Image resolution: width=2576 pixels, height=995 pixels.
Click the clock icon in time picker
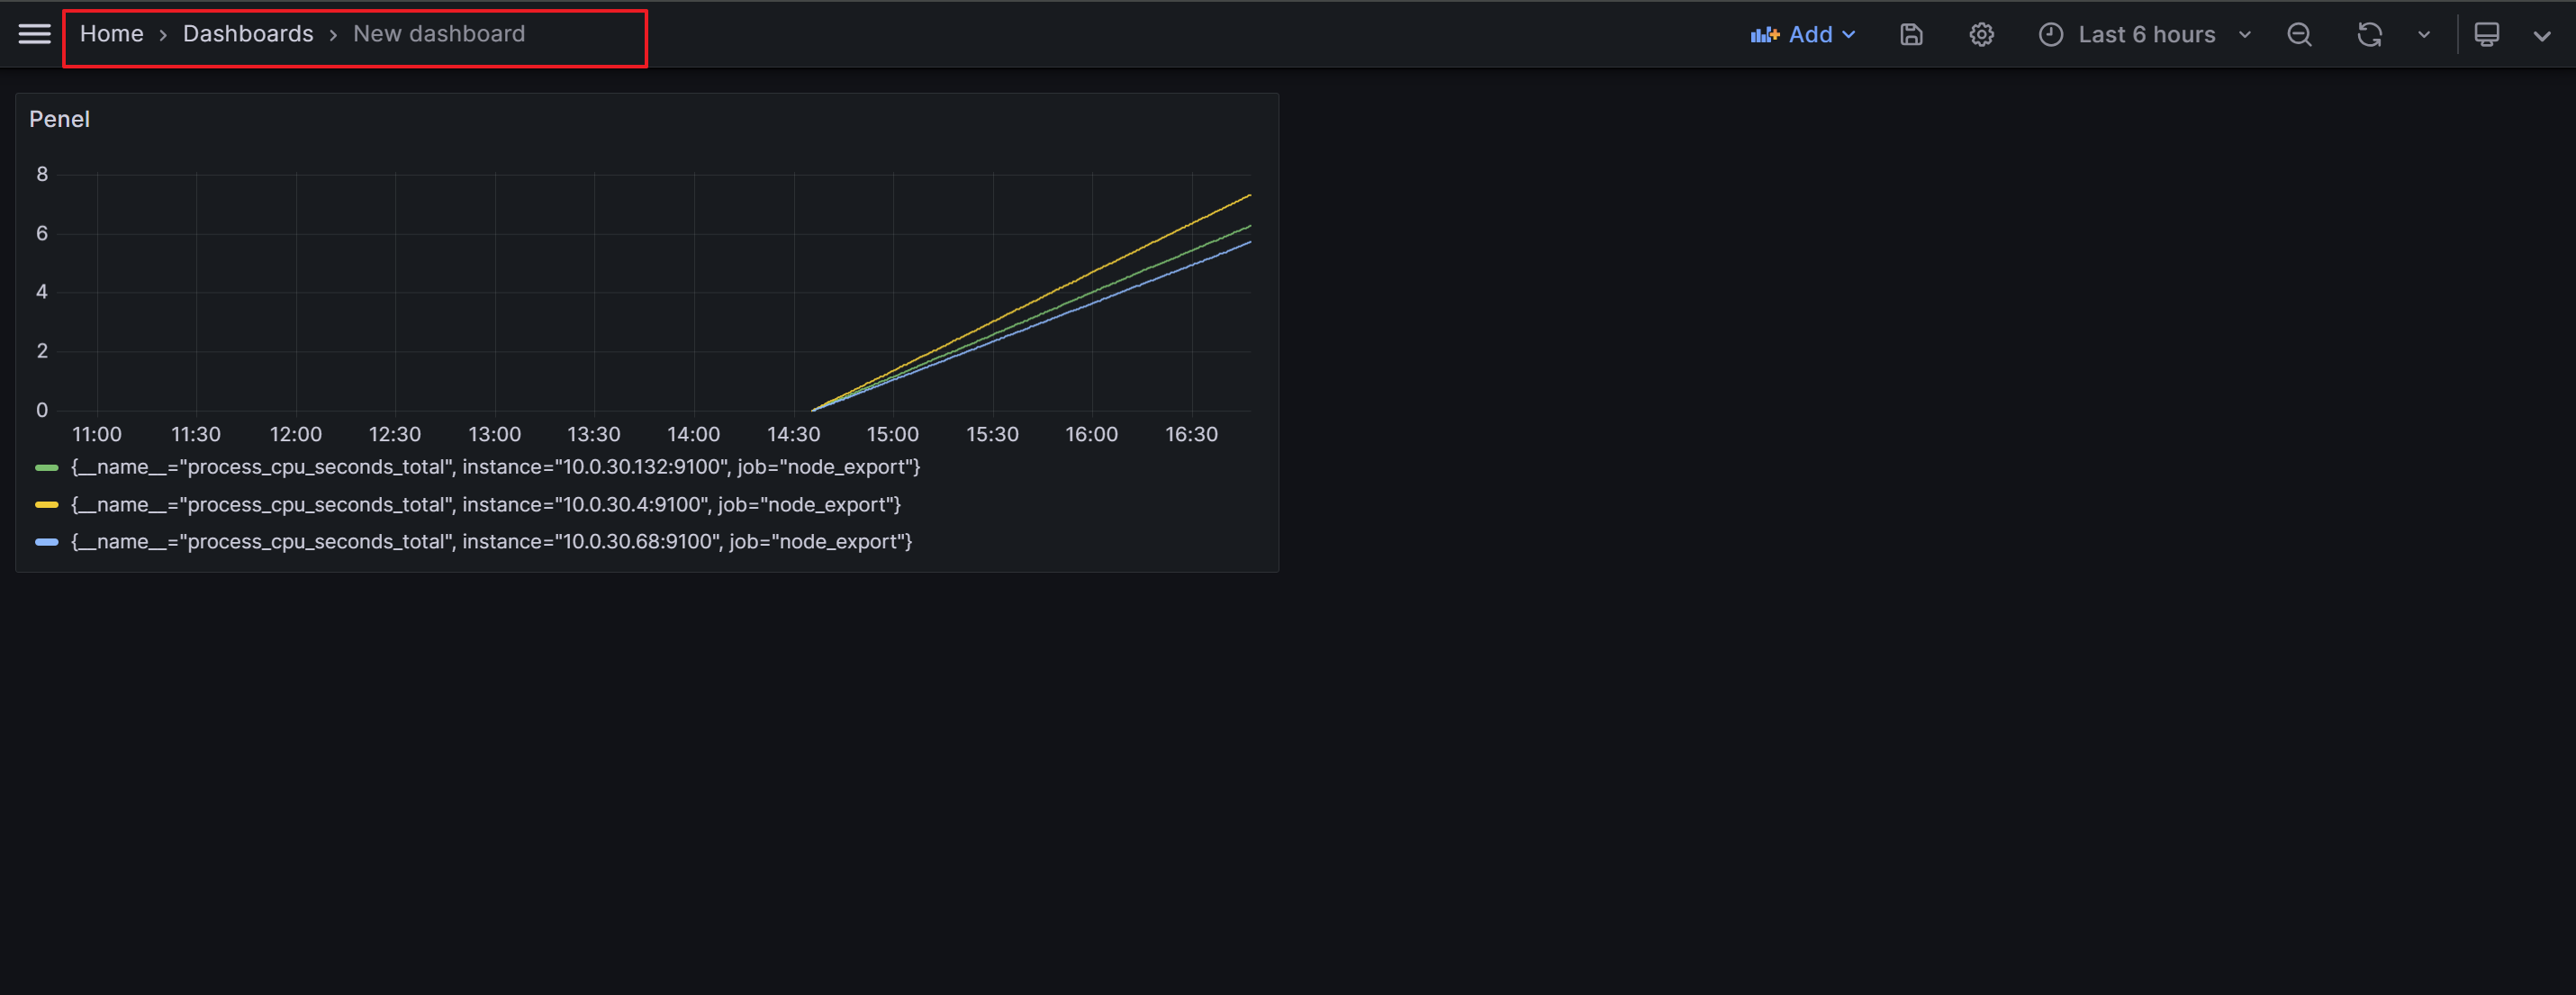click(2051, 35)
